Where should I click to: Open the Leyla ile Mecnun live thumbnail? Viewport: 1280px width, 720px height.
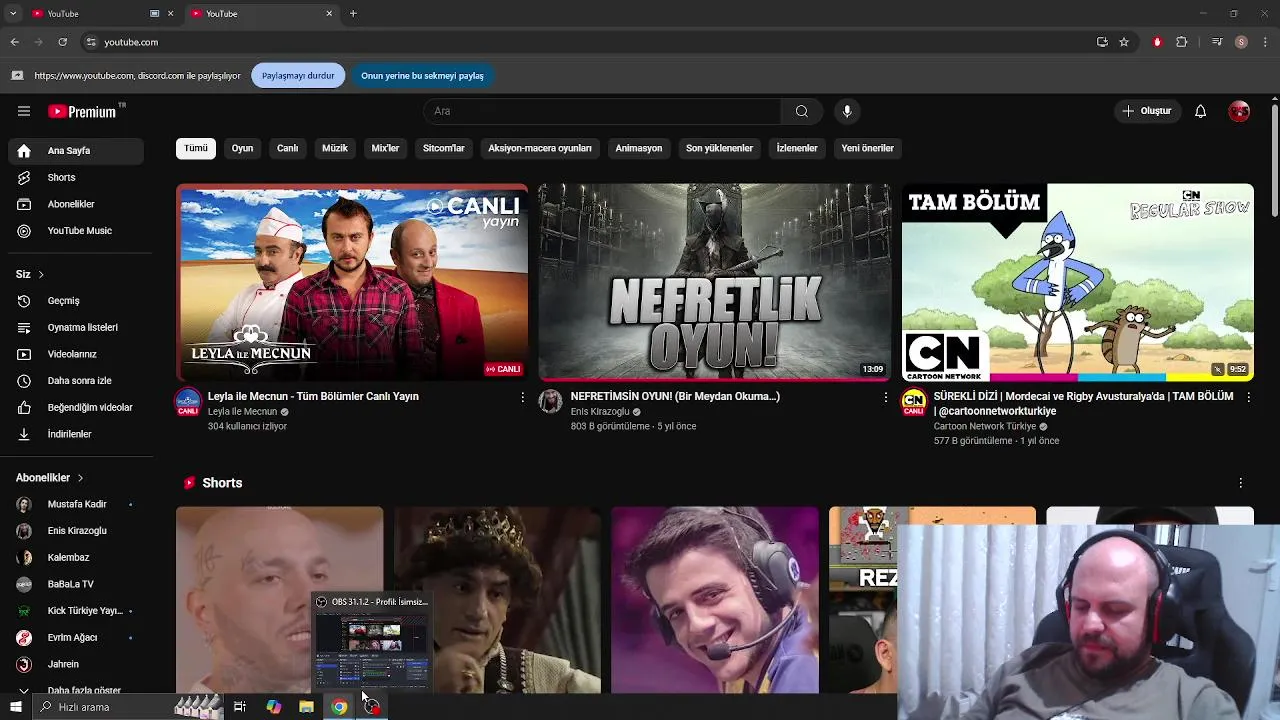(x=352, y=282)
